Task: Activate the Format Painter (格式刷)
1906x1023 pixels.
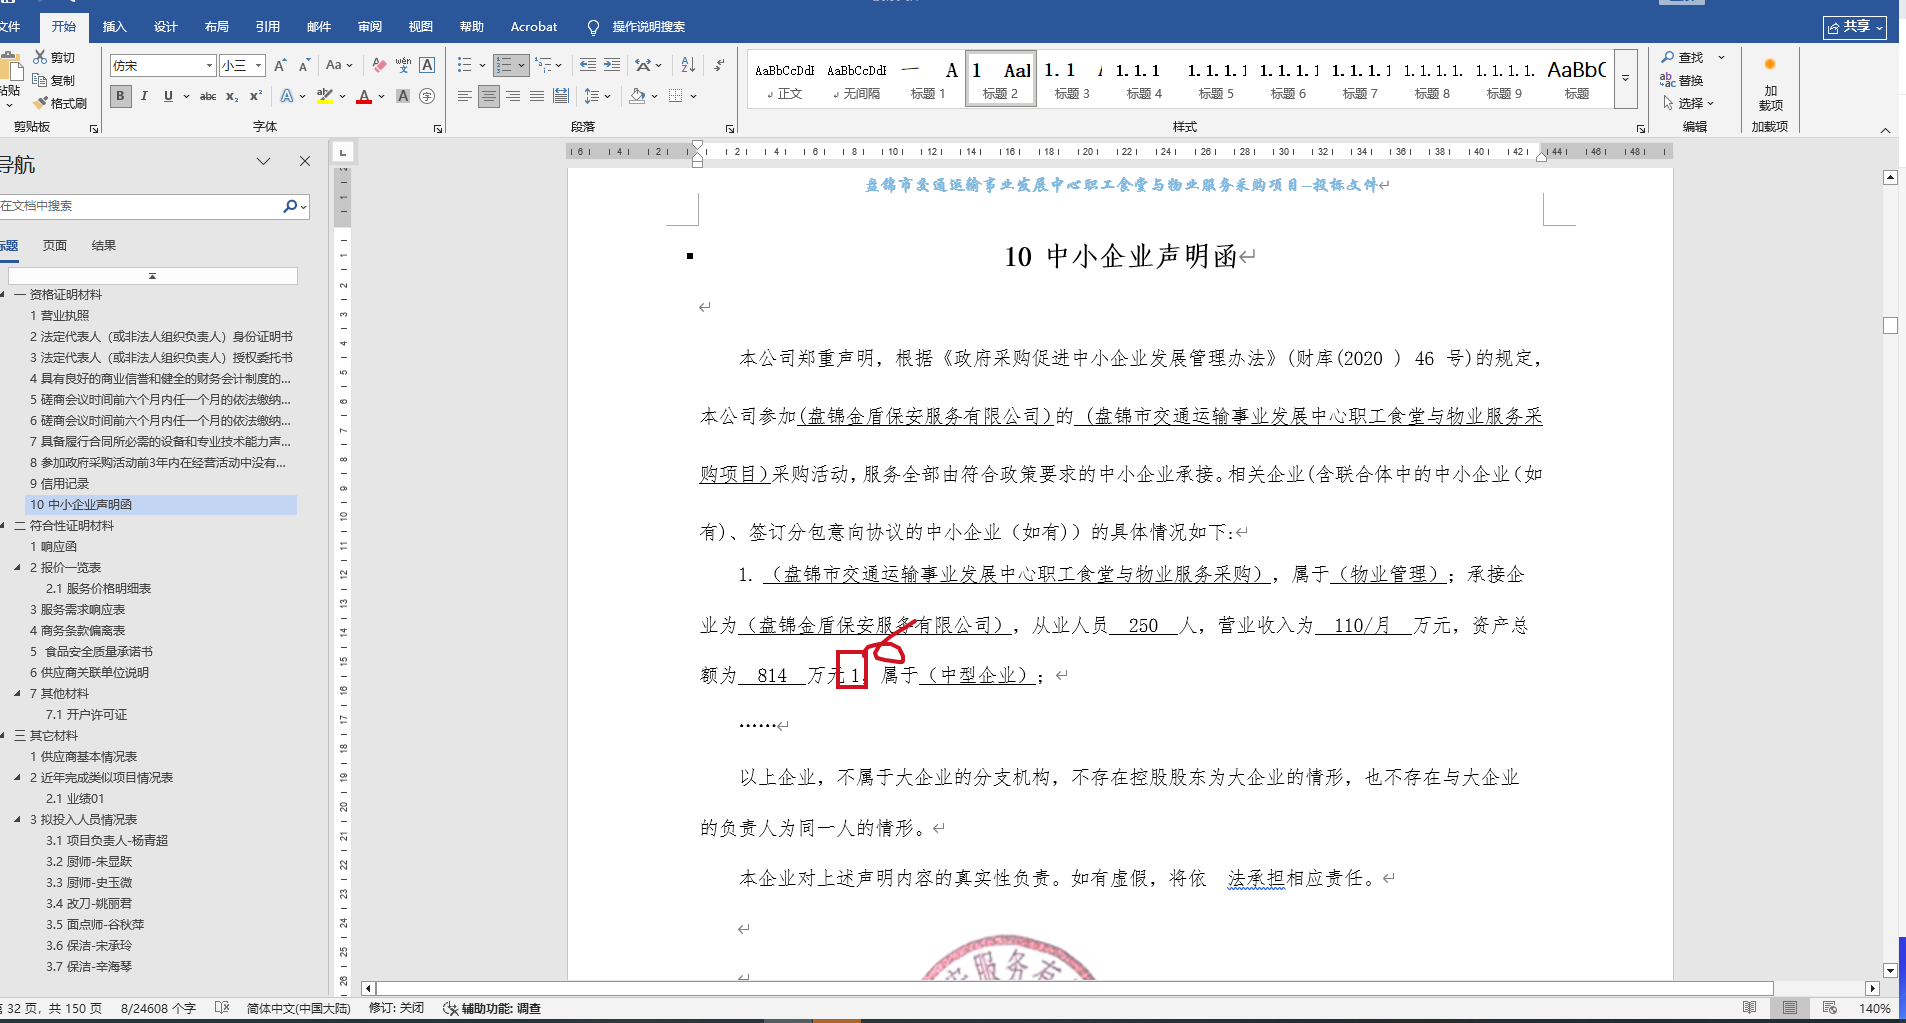Action: (41, 103)
